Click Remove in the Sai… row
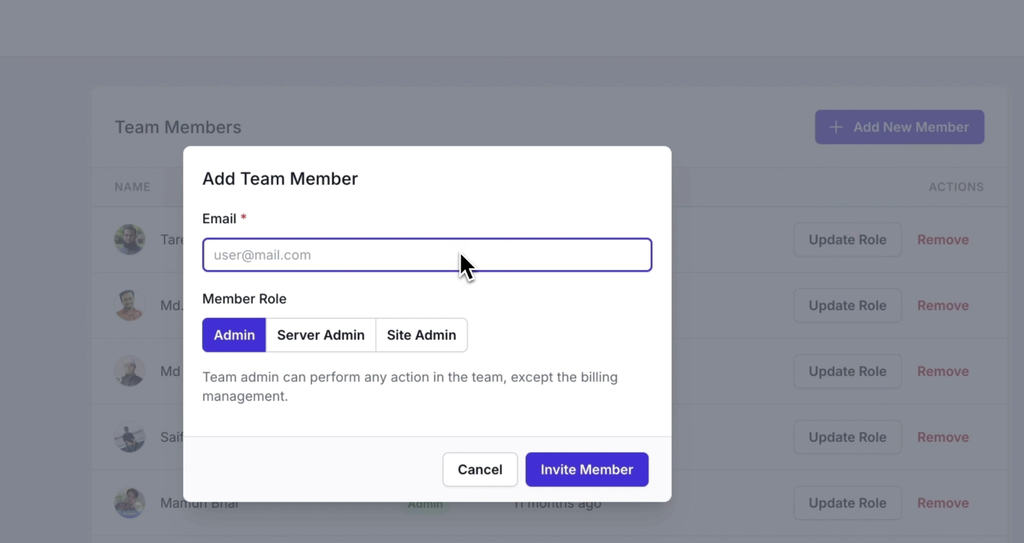The width and height of the screenshot is (1024, 543). [x=943, y=437]
